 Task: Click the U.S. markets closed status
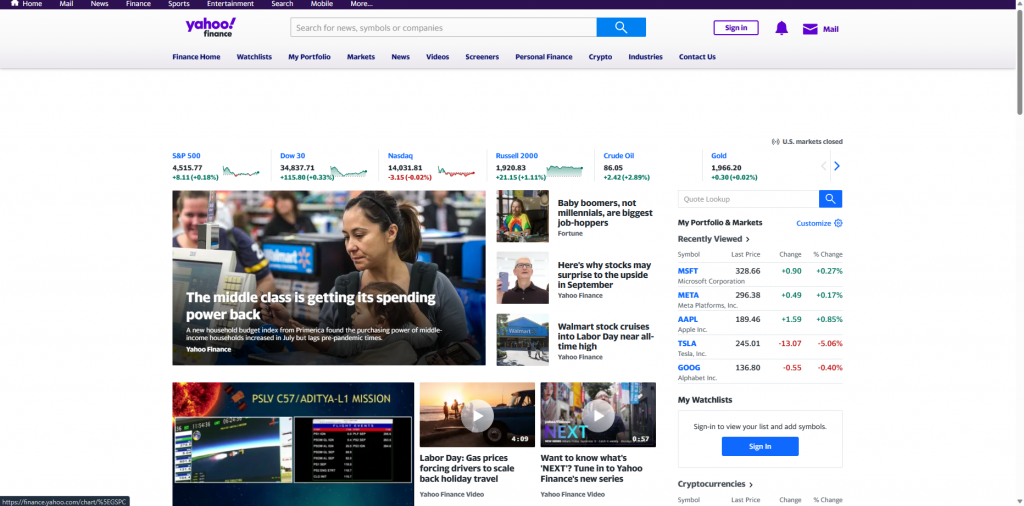807,142
